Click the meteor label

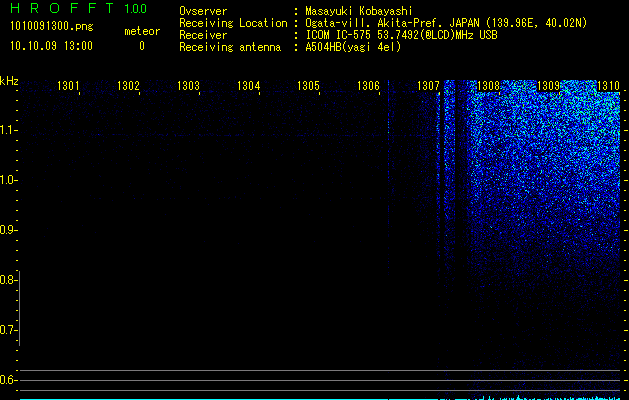click(x=142, y=31)
